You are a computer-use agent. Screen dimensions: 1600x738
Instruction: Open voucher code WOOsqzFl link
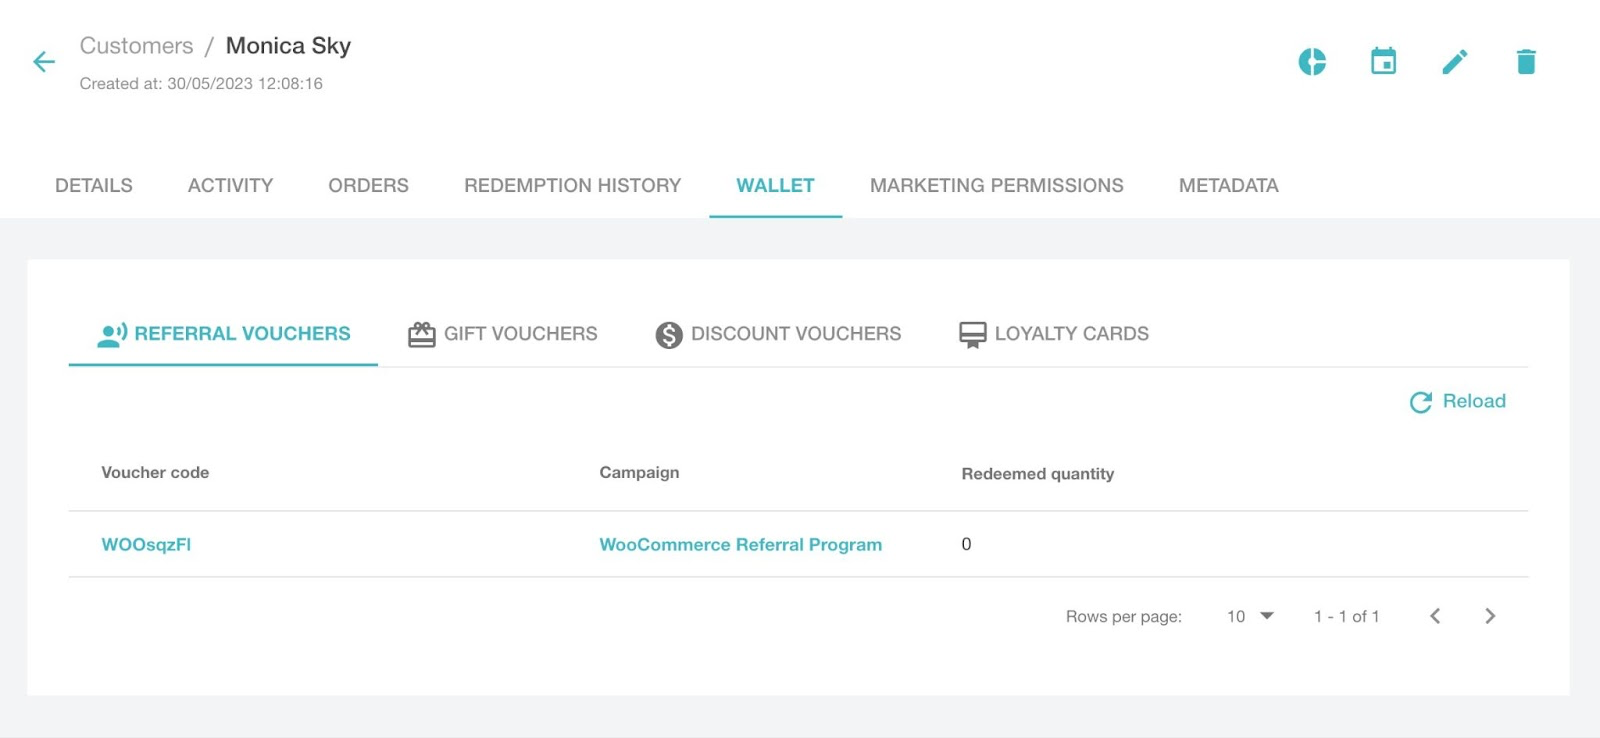pyautogui.click(x=146, y=545)
